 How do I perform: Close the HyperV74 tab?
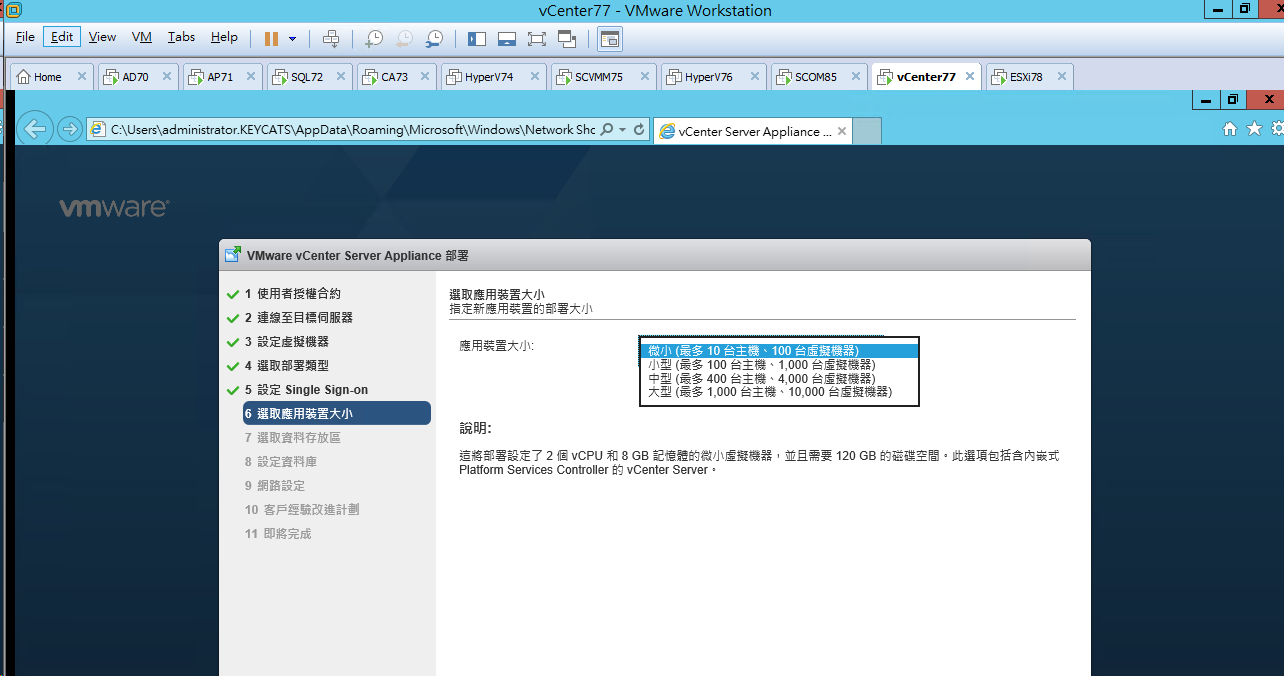[x=533, y=77]
